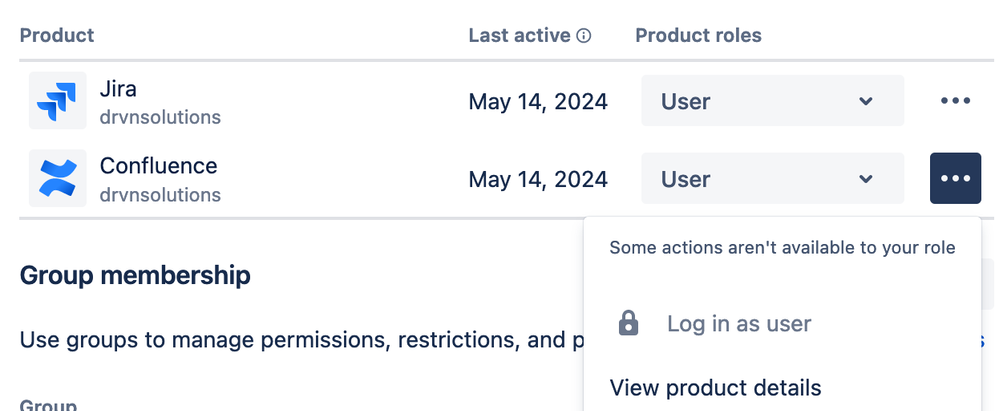This screenshot has height=411, width=999.
Task: Click the Jira product name
Action: (118, 89)
